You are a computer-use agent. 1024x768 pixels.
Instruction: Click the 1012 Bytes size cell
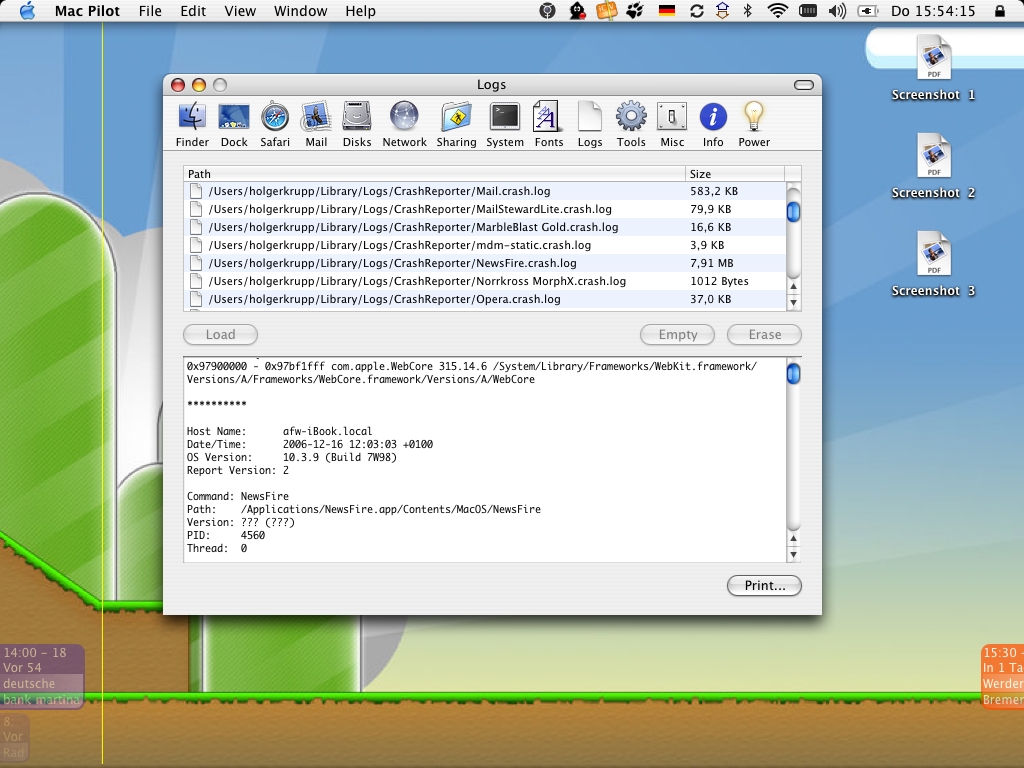(719, 281)
